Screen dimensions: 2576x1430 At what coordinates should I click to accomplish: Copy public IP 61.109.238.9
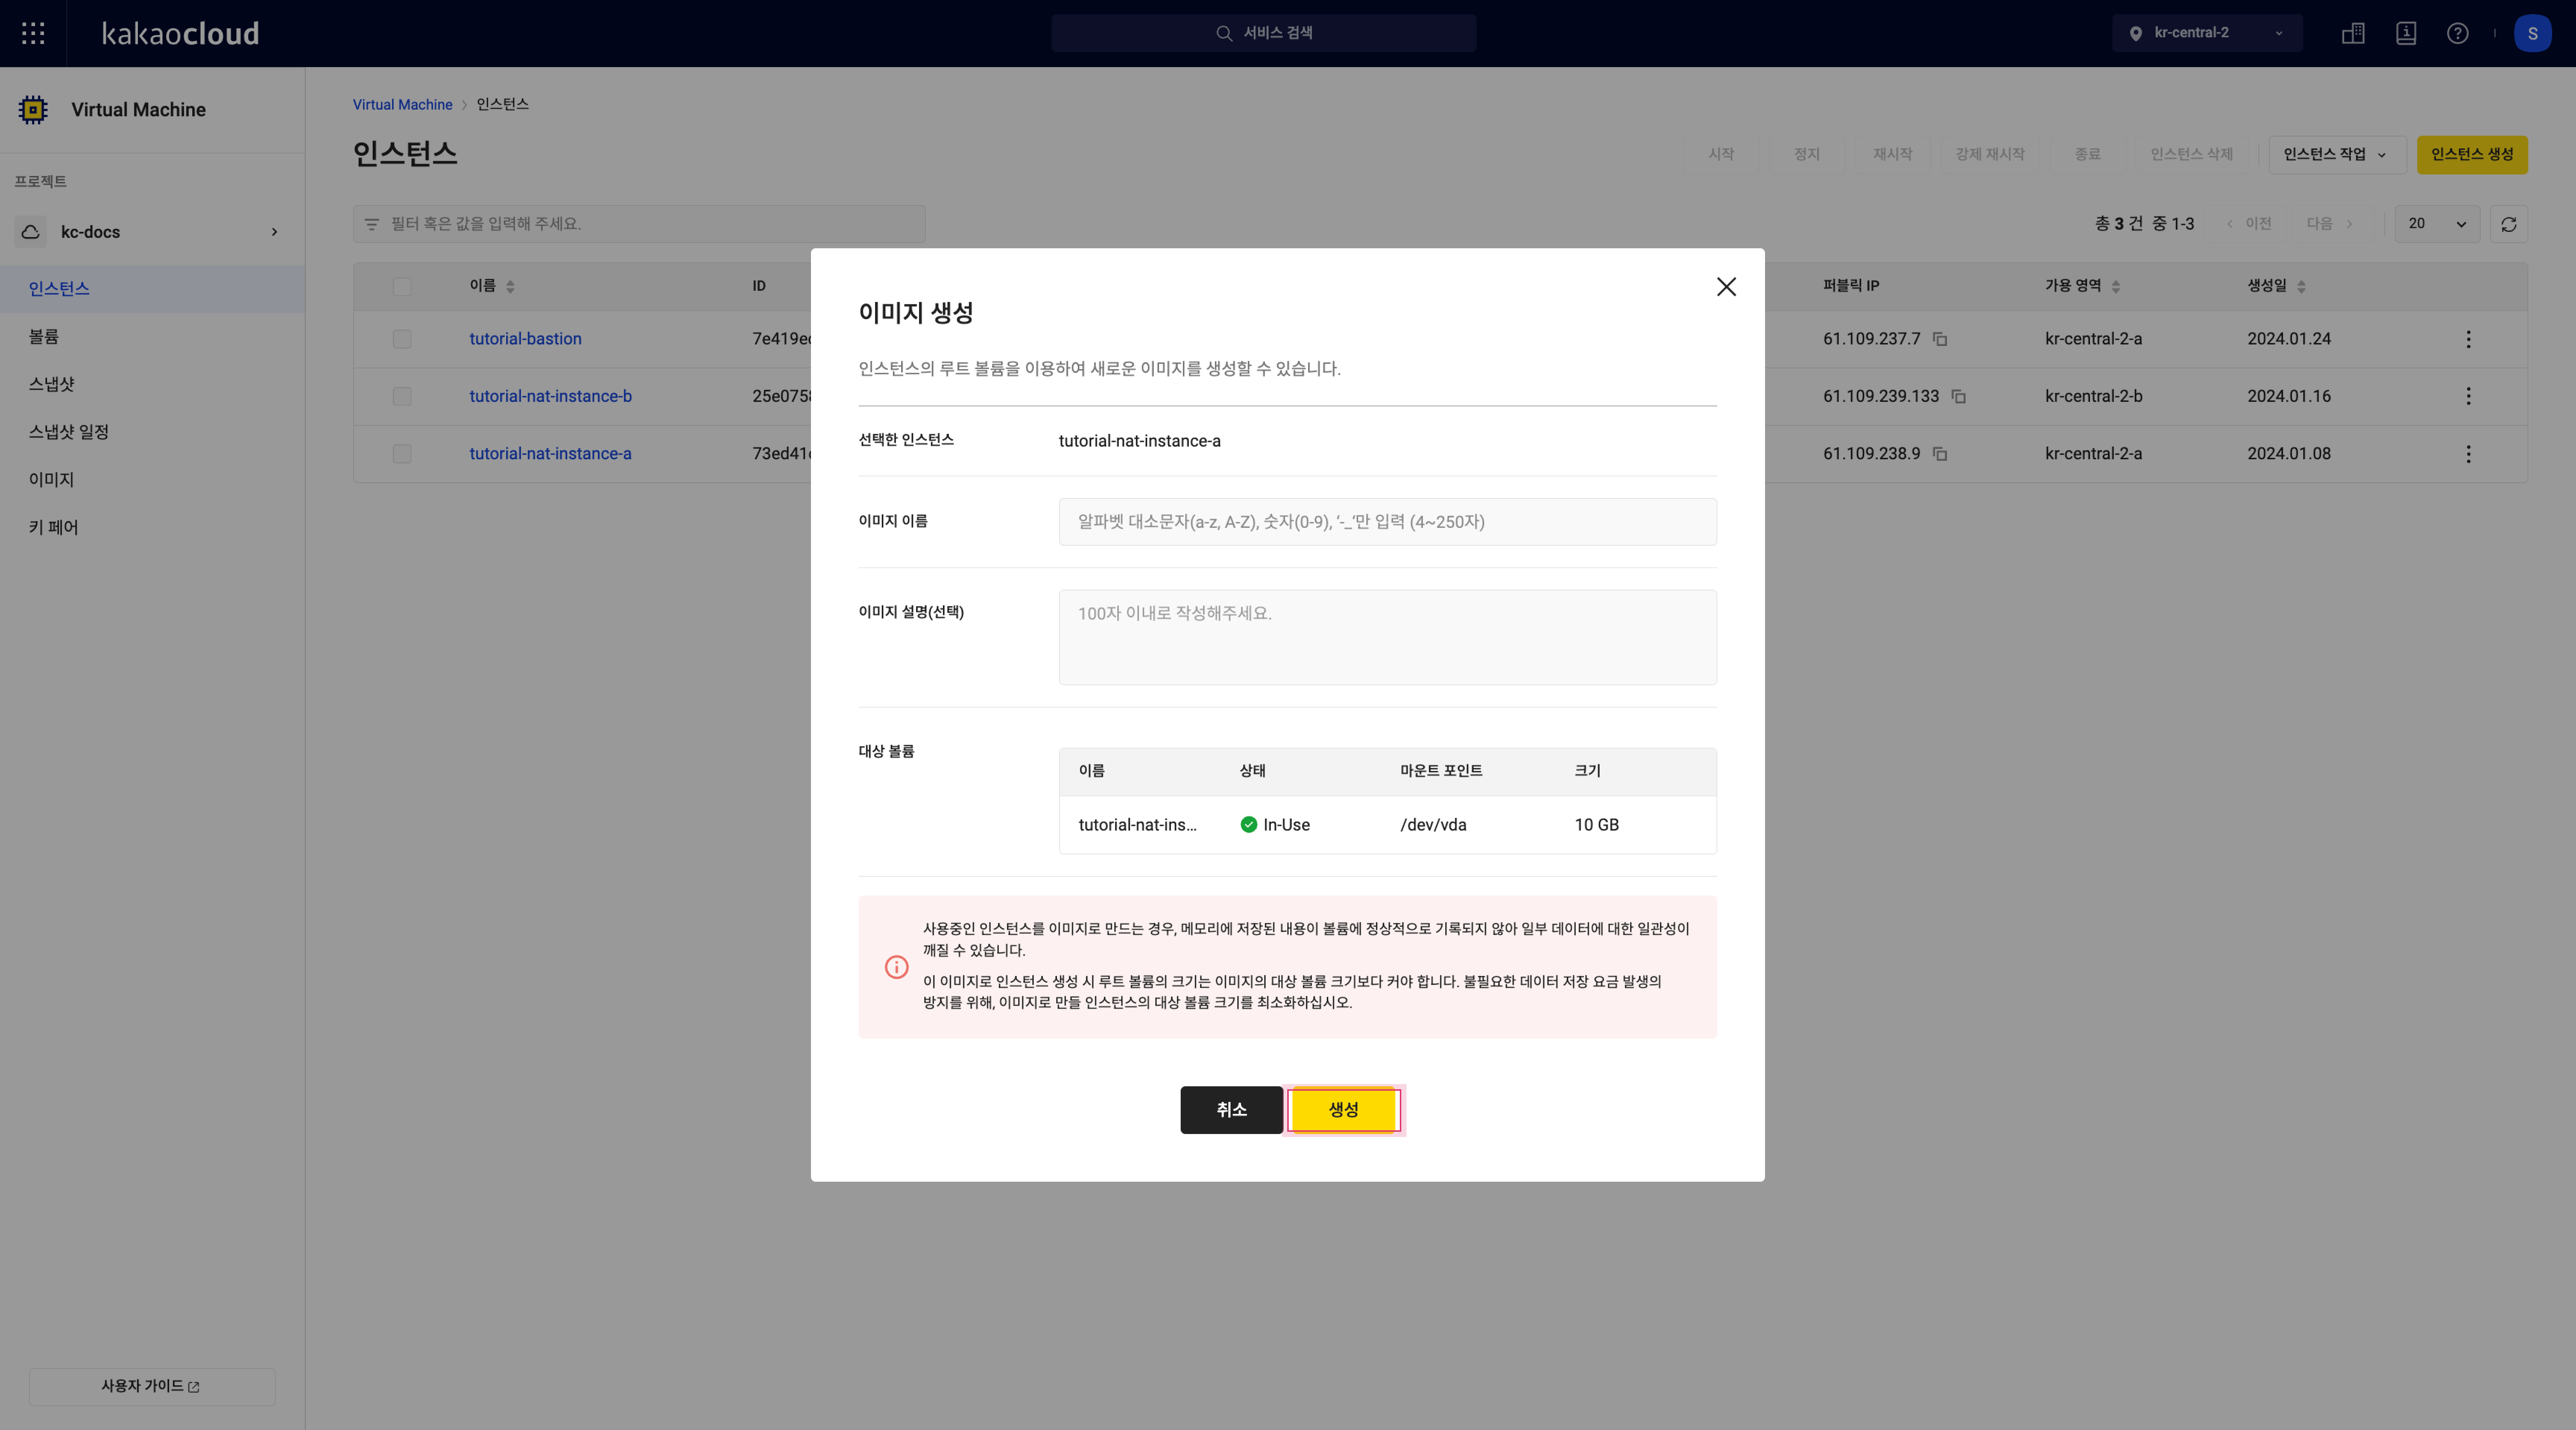(1940, 454)
